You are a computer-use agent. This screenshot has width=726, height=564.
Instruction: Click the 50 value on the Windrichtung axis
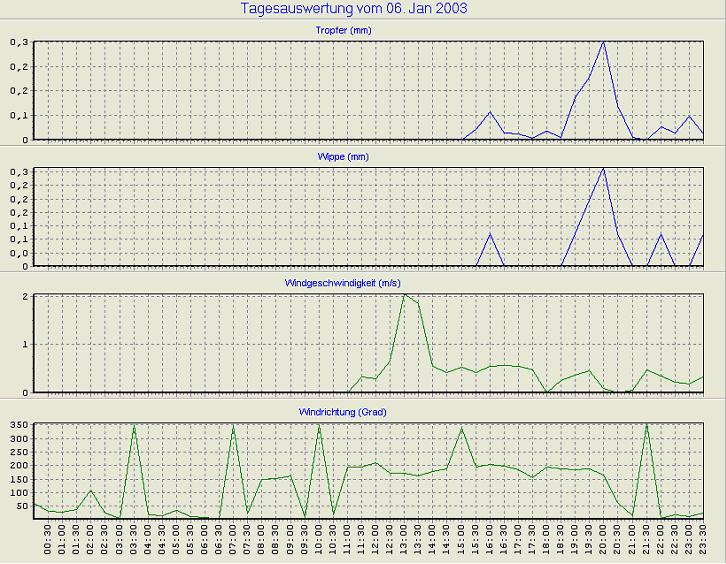(x=23, y=505)
